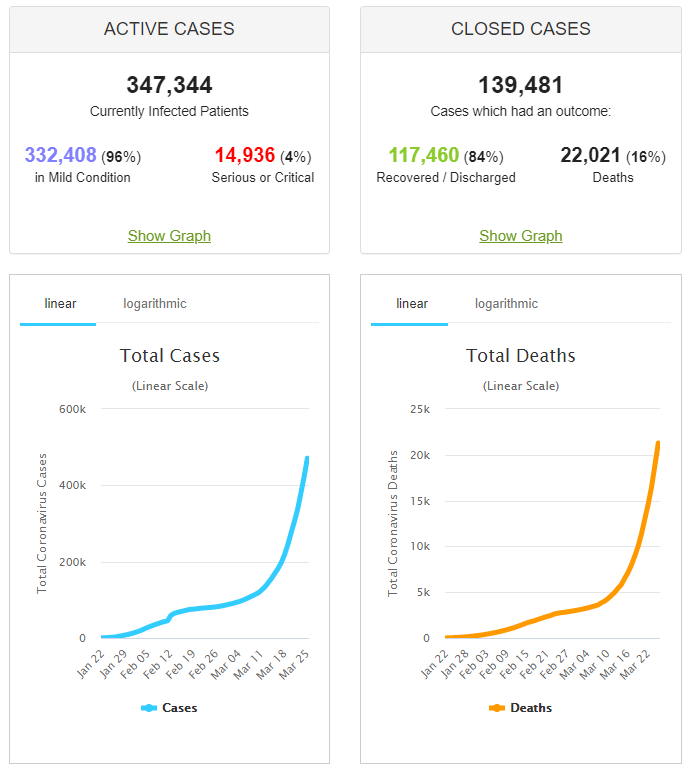Switch Total Cases chart to logarithmic
Screen dimensions: 691x770
click(155, 304)
